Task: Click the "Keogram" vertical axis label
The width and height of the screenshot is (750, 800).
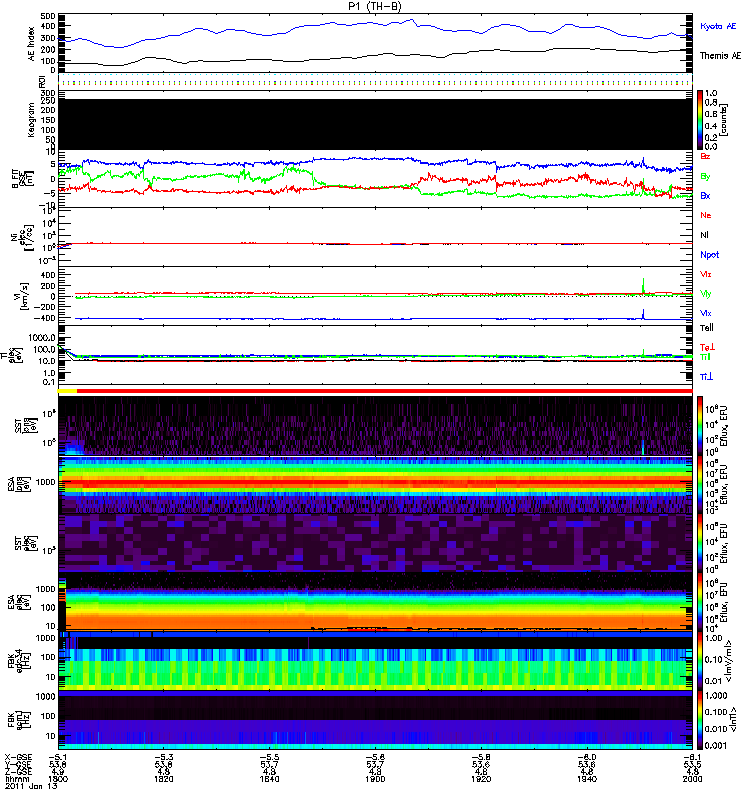Action: pyautogui.click(x=31, y=119)
